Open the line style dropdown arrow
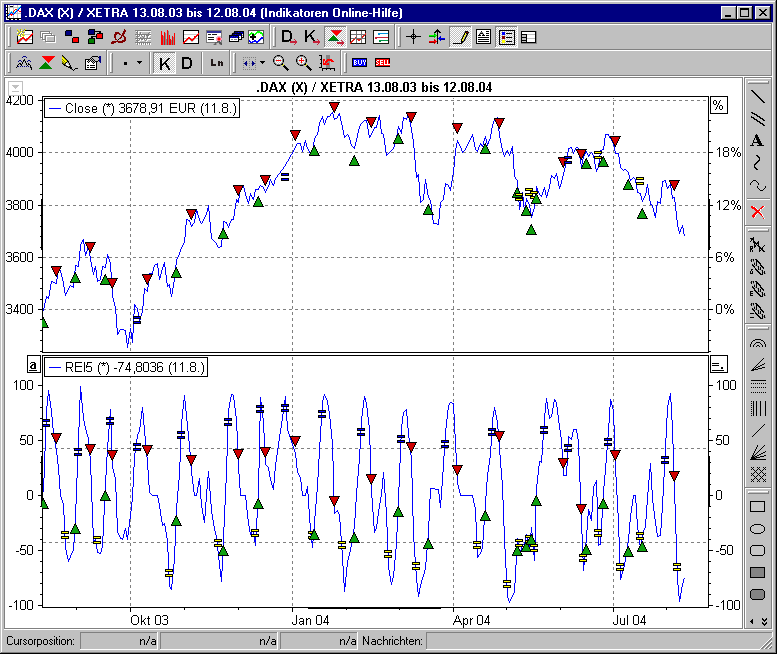777x654 pixels. (138, 63)
